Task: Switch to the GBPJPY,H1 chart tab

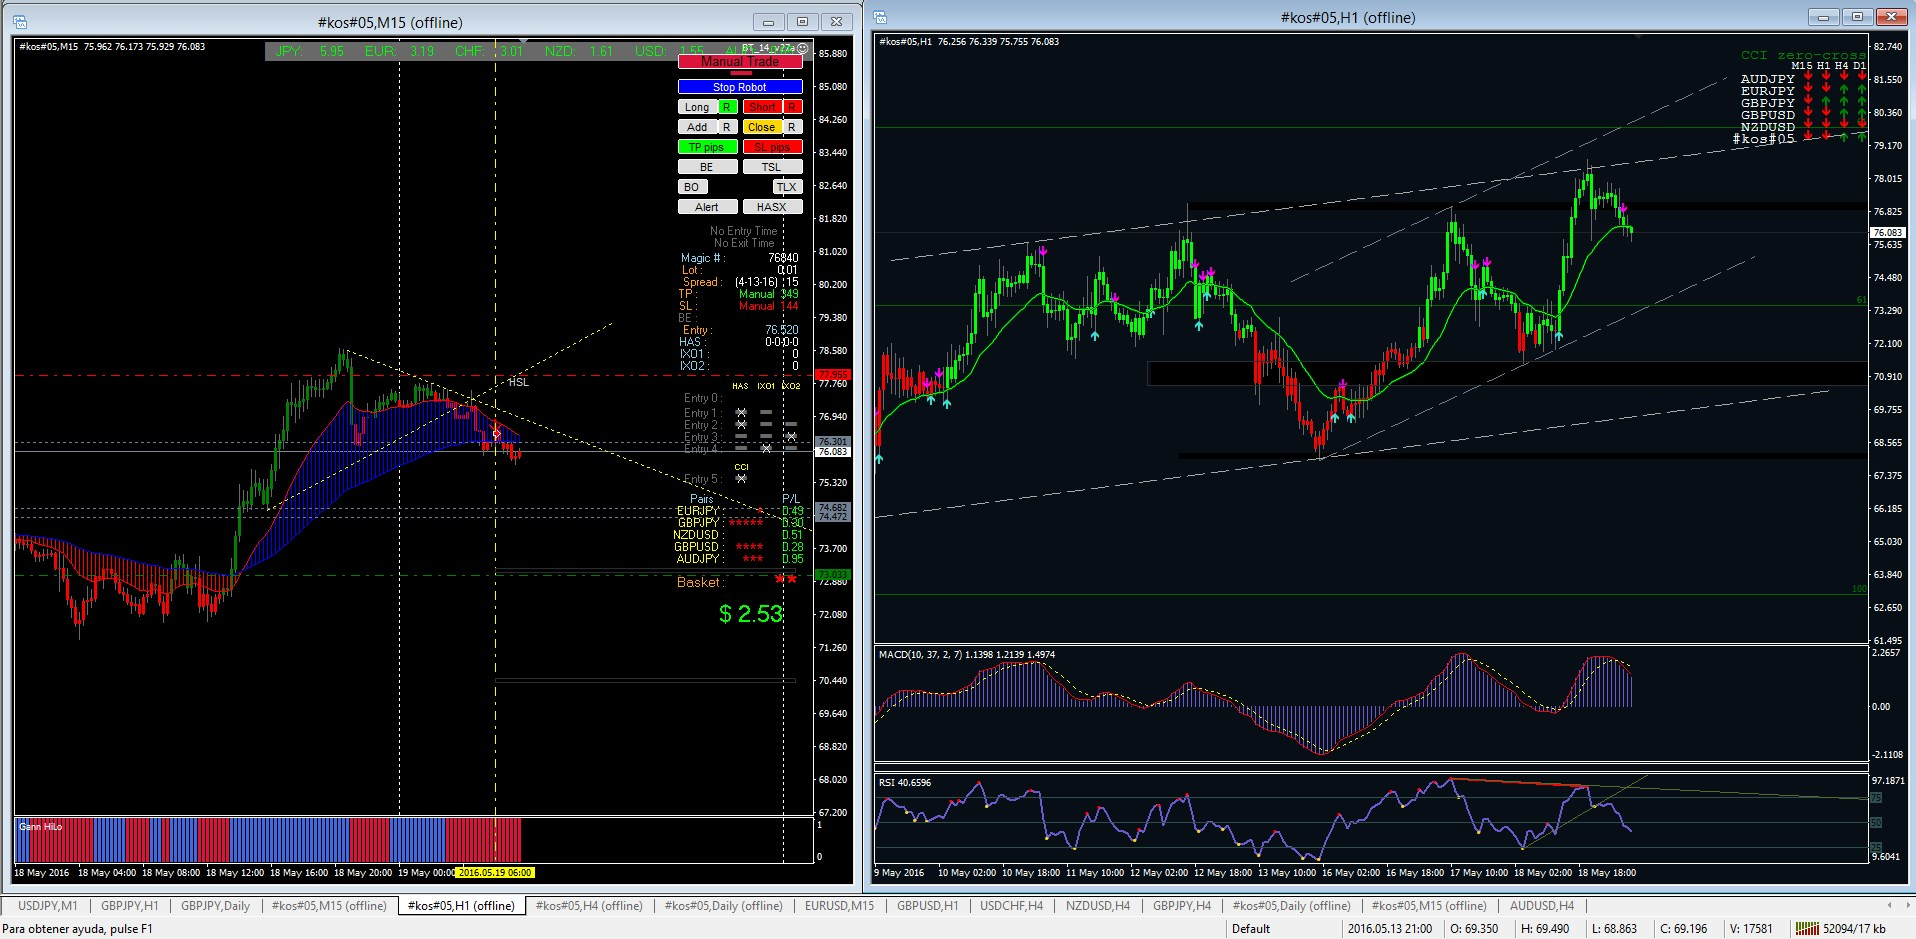Action: (x=129, y=905)
